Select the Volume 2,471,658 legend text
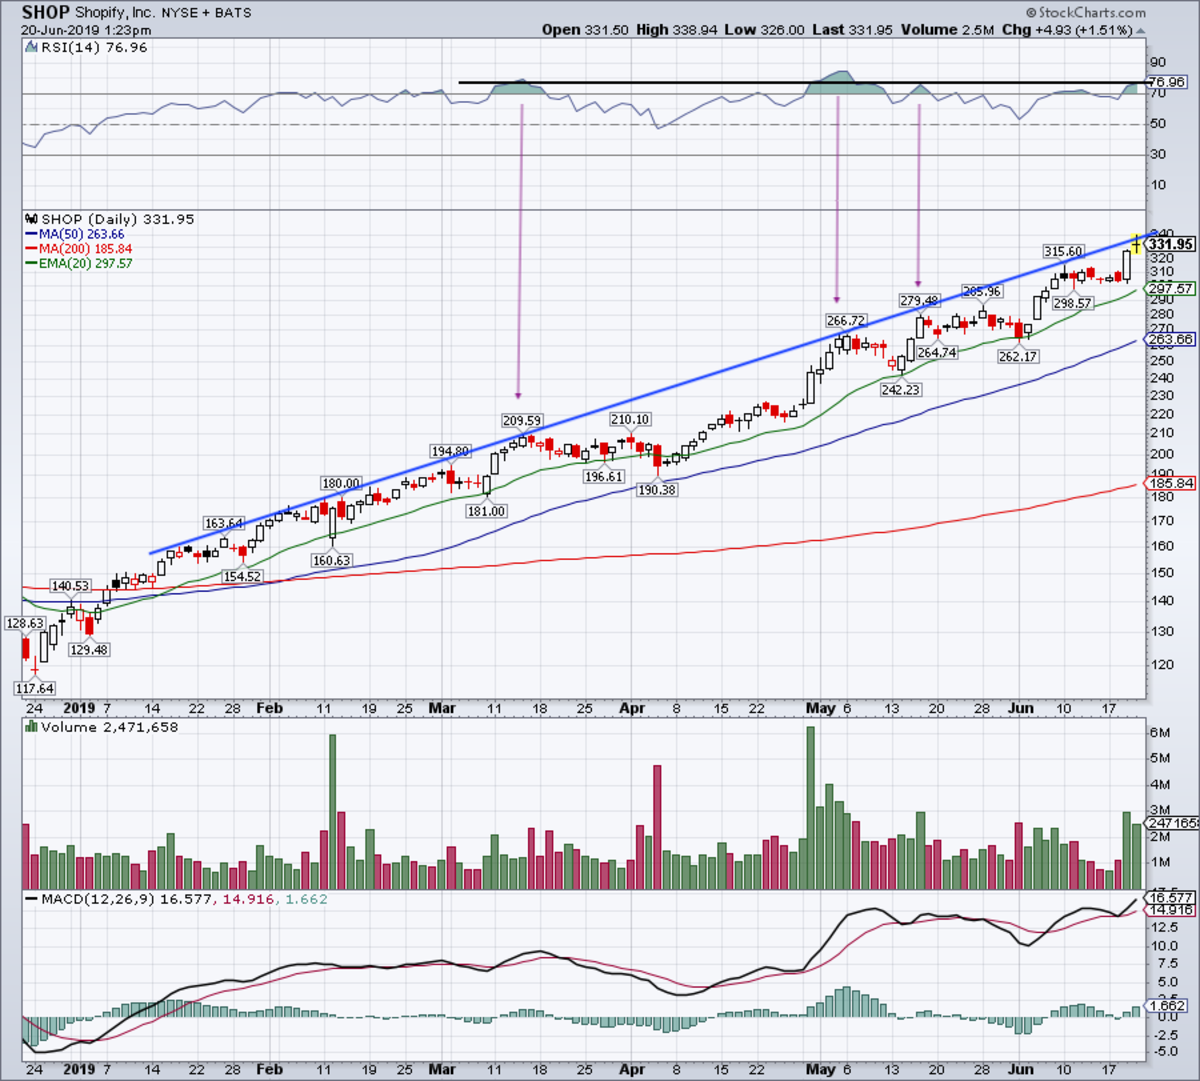Screen dimensions: 1200x1081 (110, 727)
